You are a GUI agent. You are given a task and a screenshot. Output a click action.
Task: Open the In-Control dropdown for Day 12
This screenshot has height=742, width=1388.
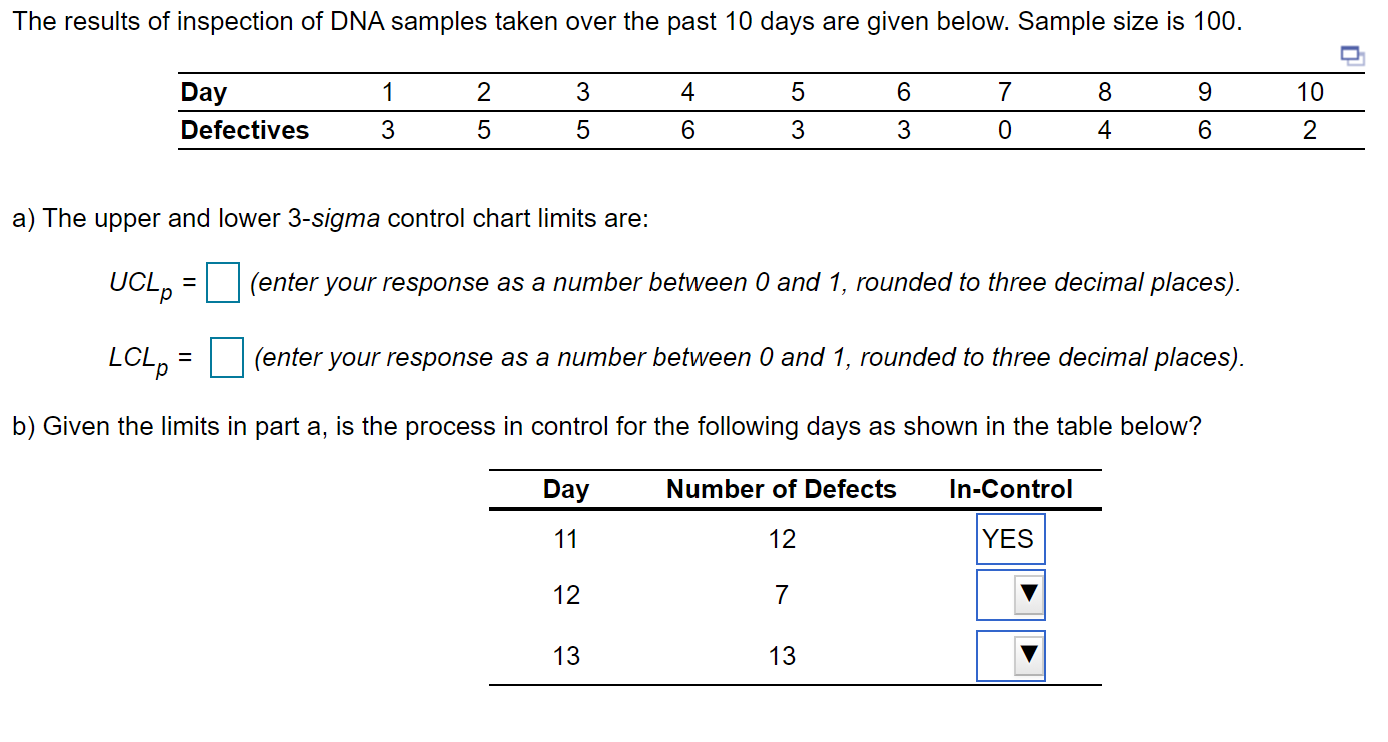click(x=1010, y=594)
